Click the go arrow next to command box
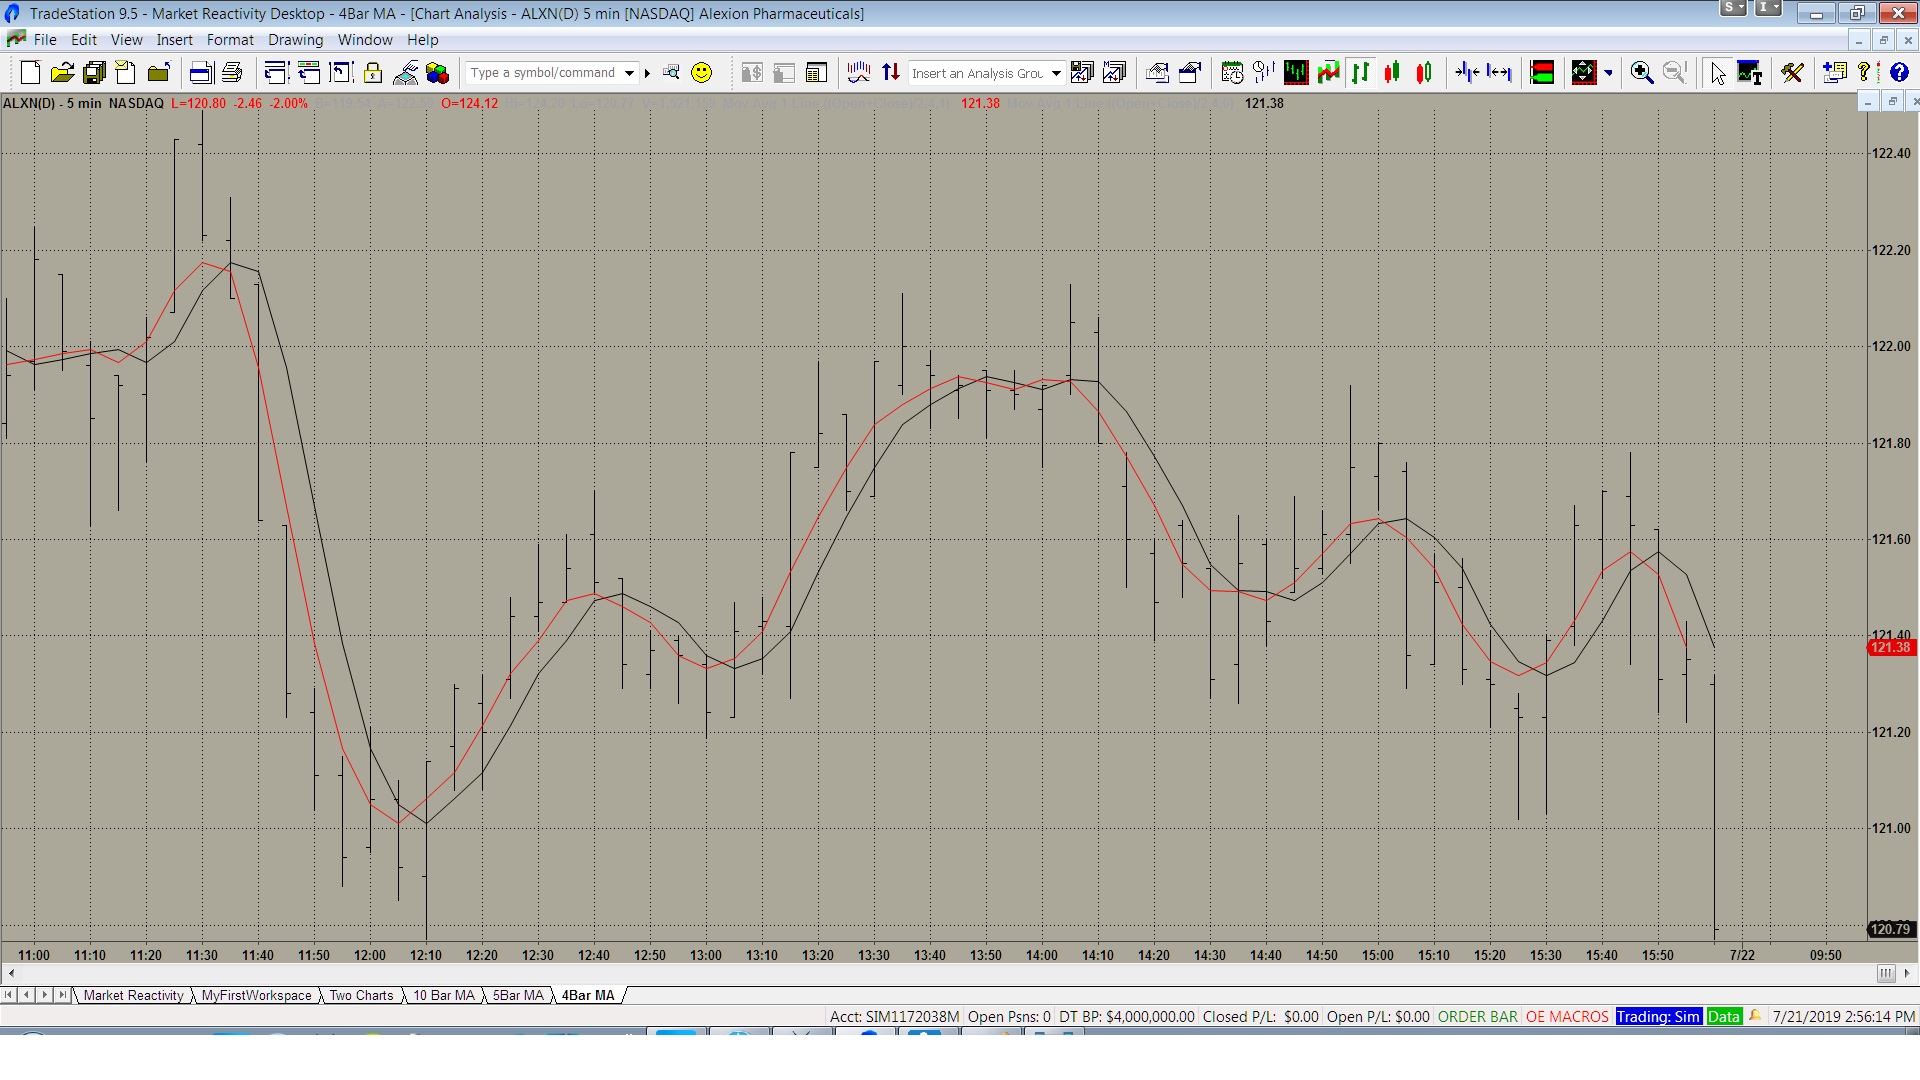Viewport: 1920px width, 1080px height. click(647, 73)
